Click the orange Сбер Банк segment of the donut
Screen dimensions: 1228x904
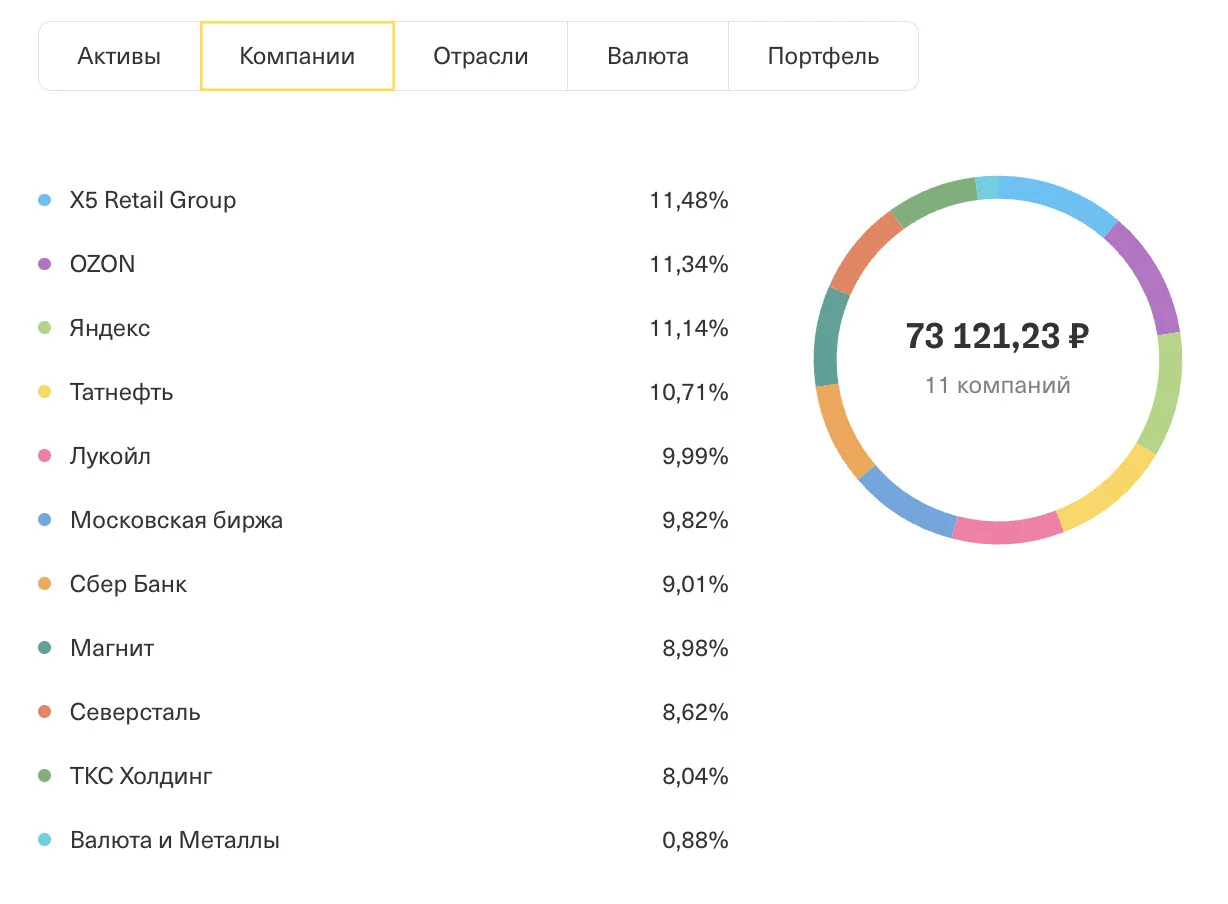click(x=841, y=432)
